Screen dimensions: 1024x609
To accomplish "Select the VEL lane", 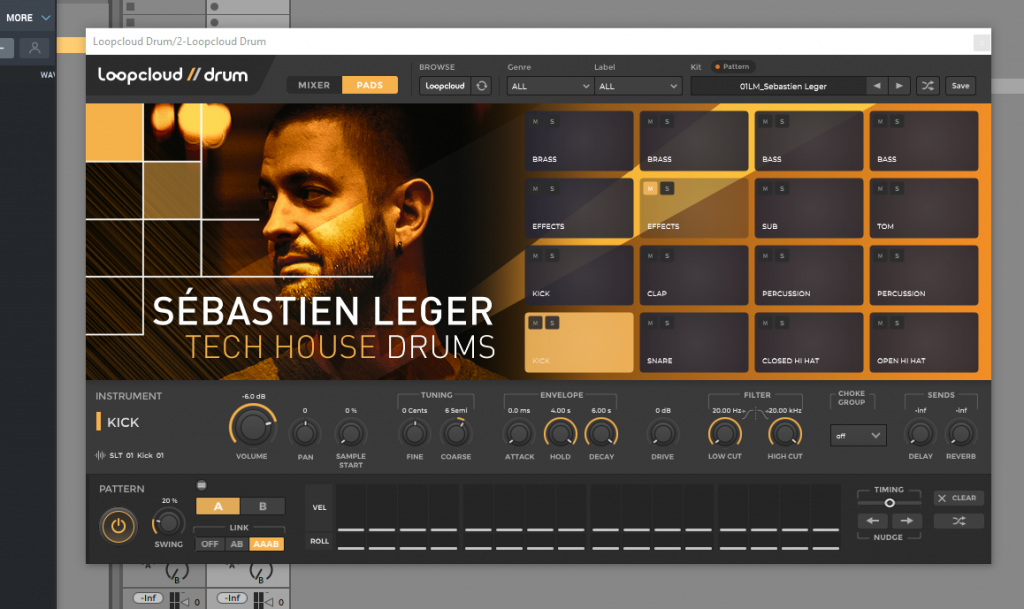I will click(x=319, y=507).
